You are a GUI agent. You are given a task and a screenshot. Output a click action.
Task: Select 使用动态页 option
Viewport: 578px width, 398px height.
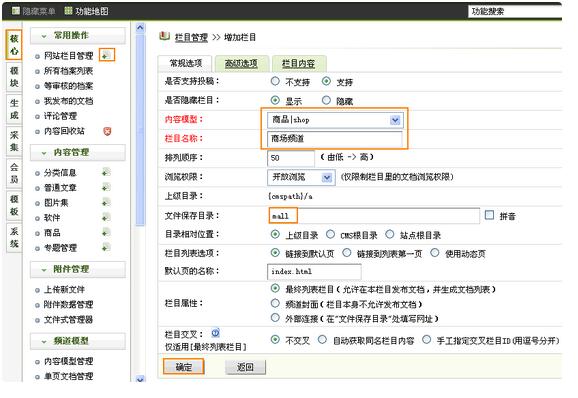coord(435,253)
